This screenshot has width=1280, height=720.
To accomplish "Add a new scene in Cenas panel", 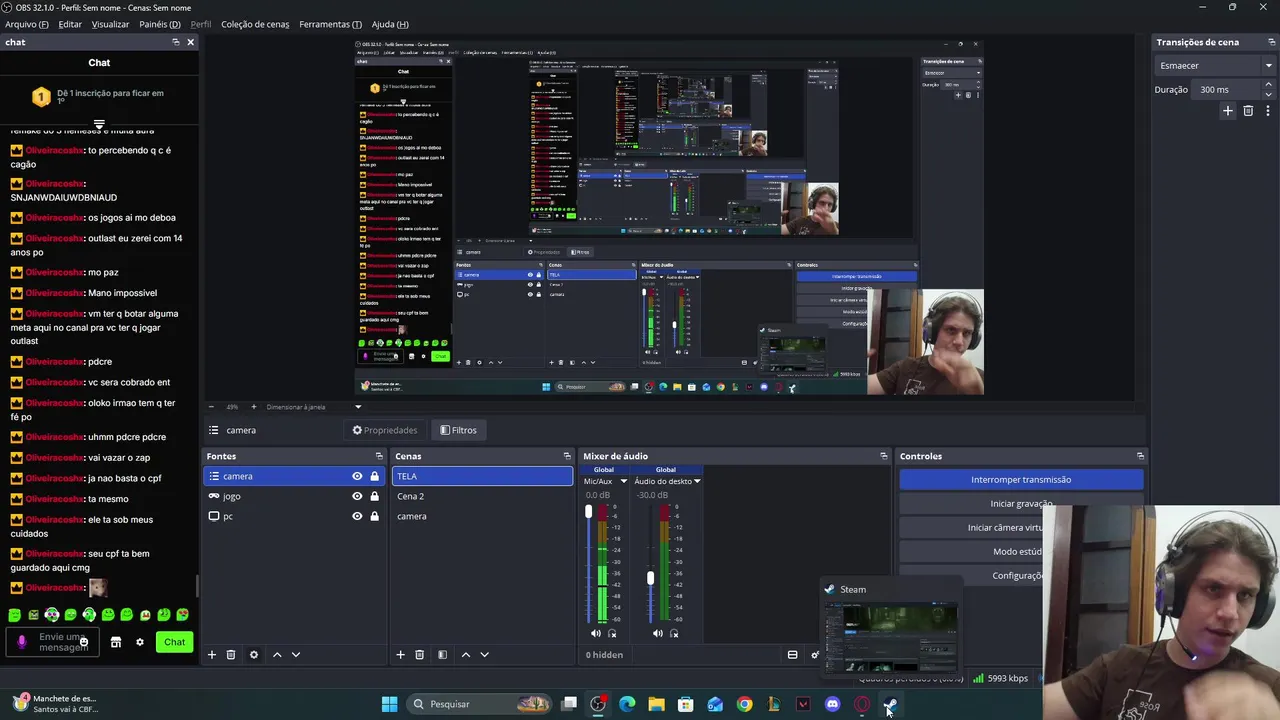I will (400, 655).
